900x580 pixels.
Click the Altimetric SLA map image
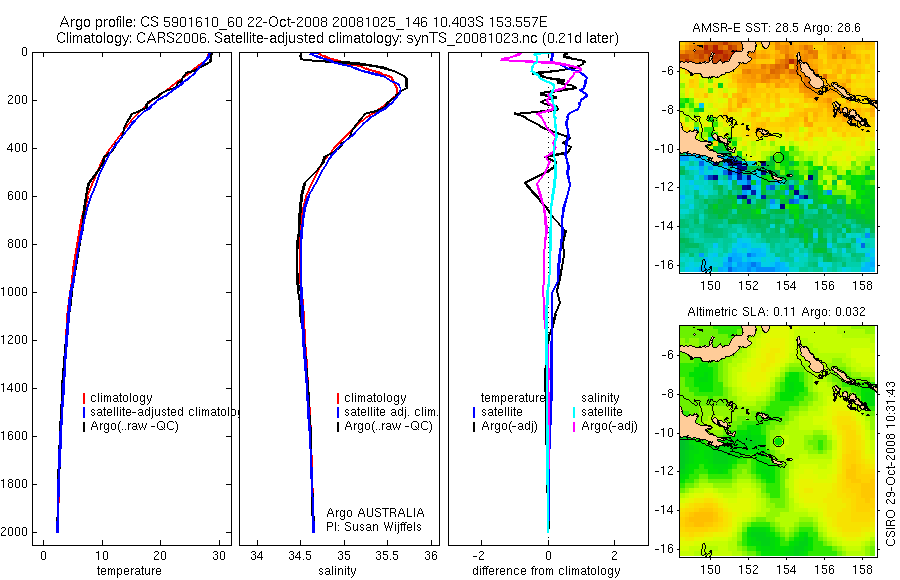click(778, 440)
